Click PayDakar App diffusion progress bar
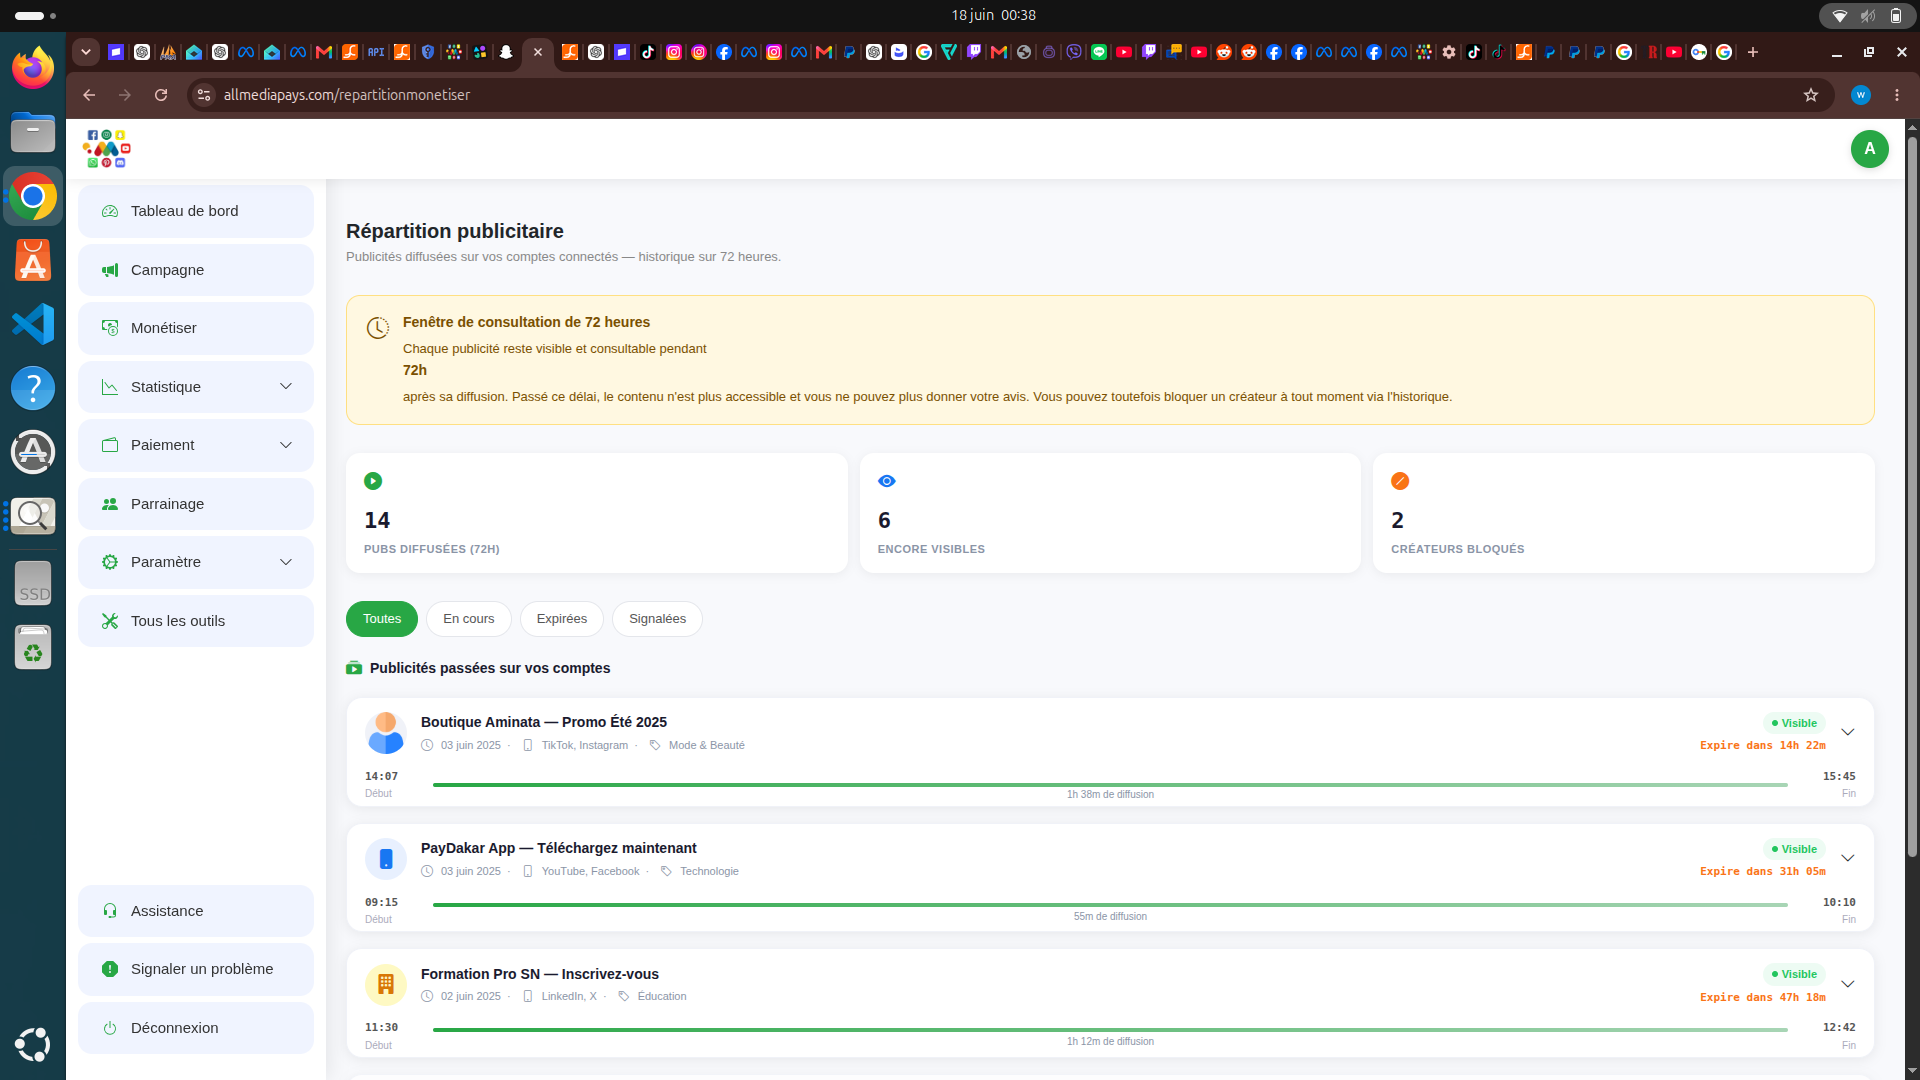This screenshot has height=1080, width=1920. [x=1110, y=905]
